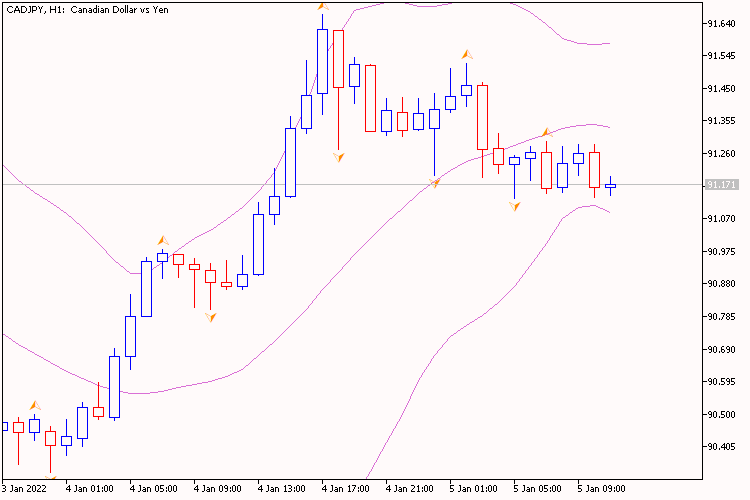Screen dimensions: 750x500
Task: Select the 4 Jan 17:00 time label
Action: (346, 489)
